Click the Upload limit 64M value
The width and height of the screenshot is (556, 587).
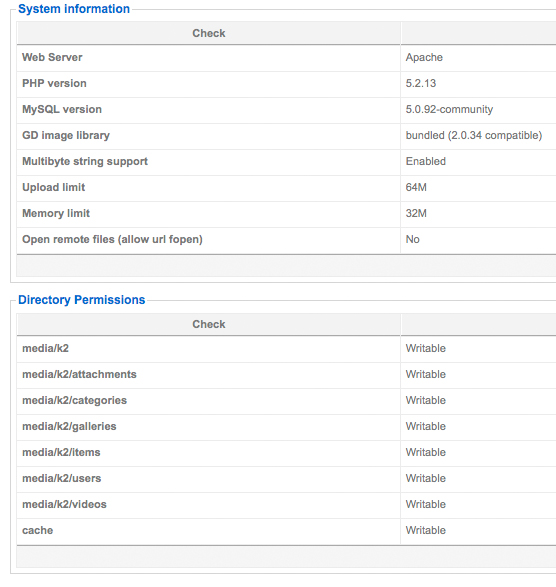[416, 187]
